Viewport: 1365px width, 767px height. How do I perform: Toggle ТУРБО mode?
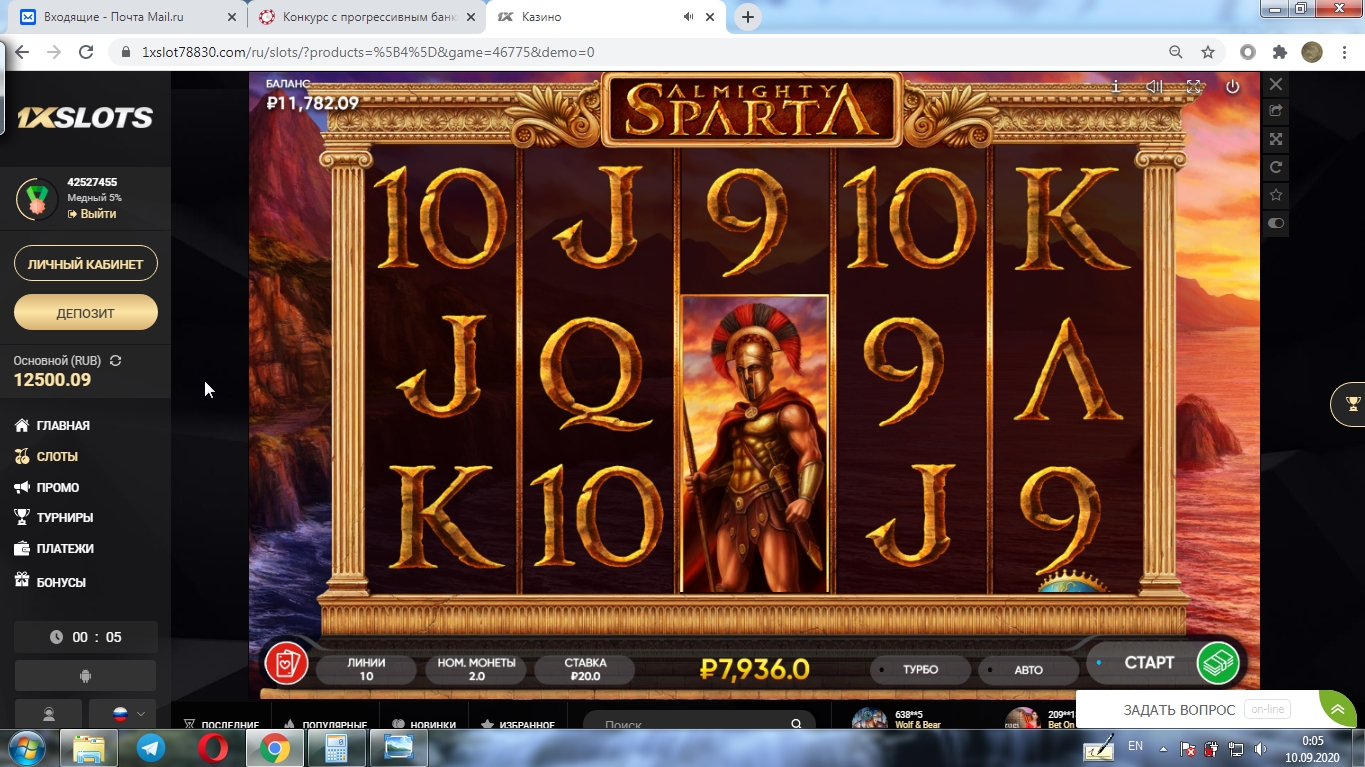pyautogui.click(x=920, y=669)
